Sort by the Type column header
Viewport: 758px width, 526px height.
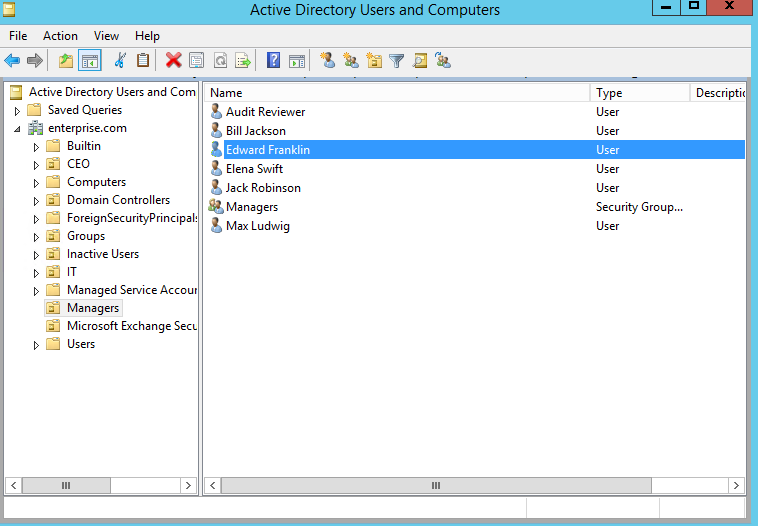tap(640, 93)
